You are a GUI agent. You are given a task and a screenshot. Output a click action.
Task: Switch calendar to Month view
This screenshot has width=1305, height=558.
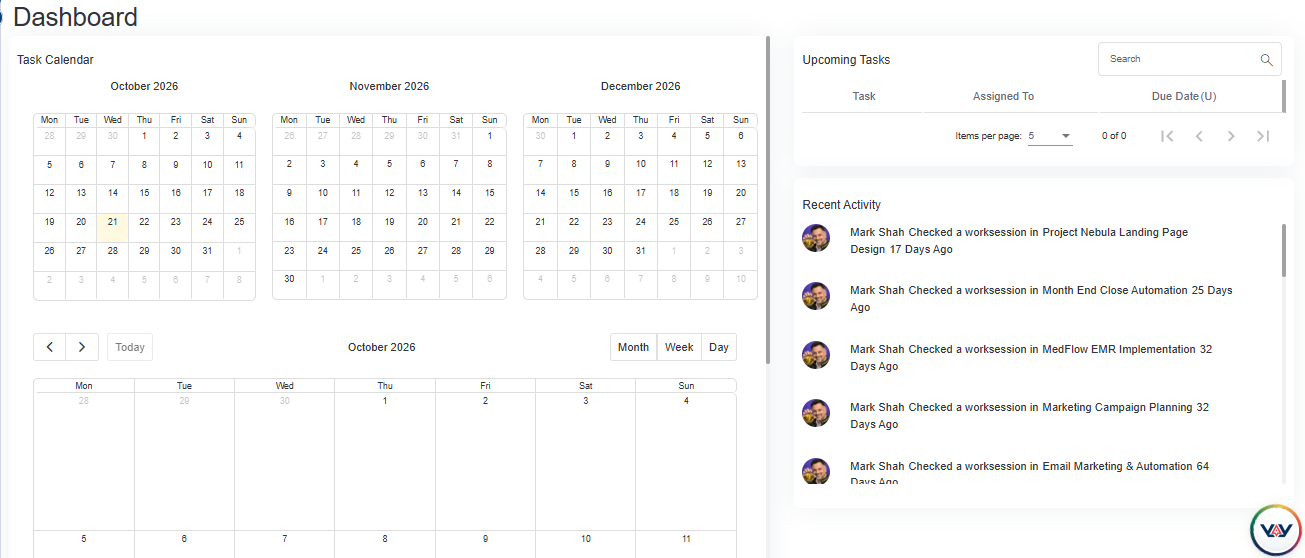(x=633, y=347)
